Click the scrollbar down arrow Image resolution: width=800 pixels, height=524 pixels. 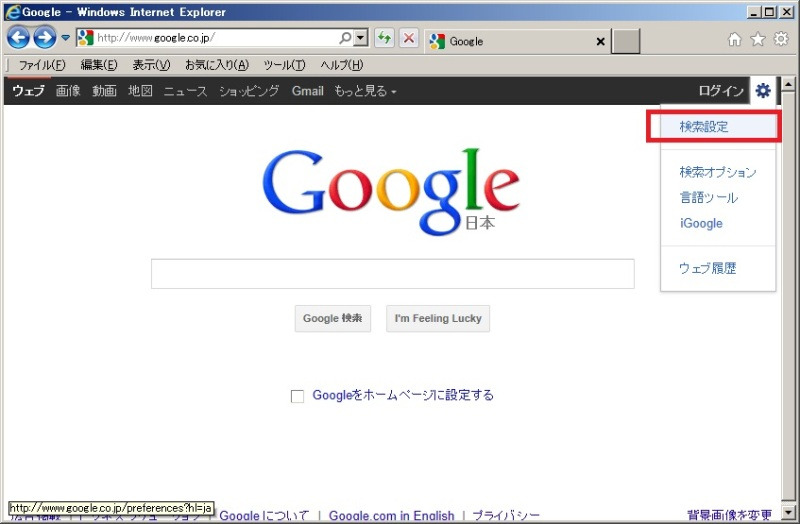point(788,512)
